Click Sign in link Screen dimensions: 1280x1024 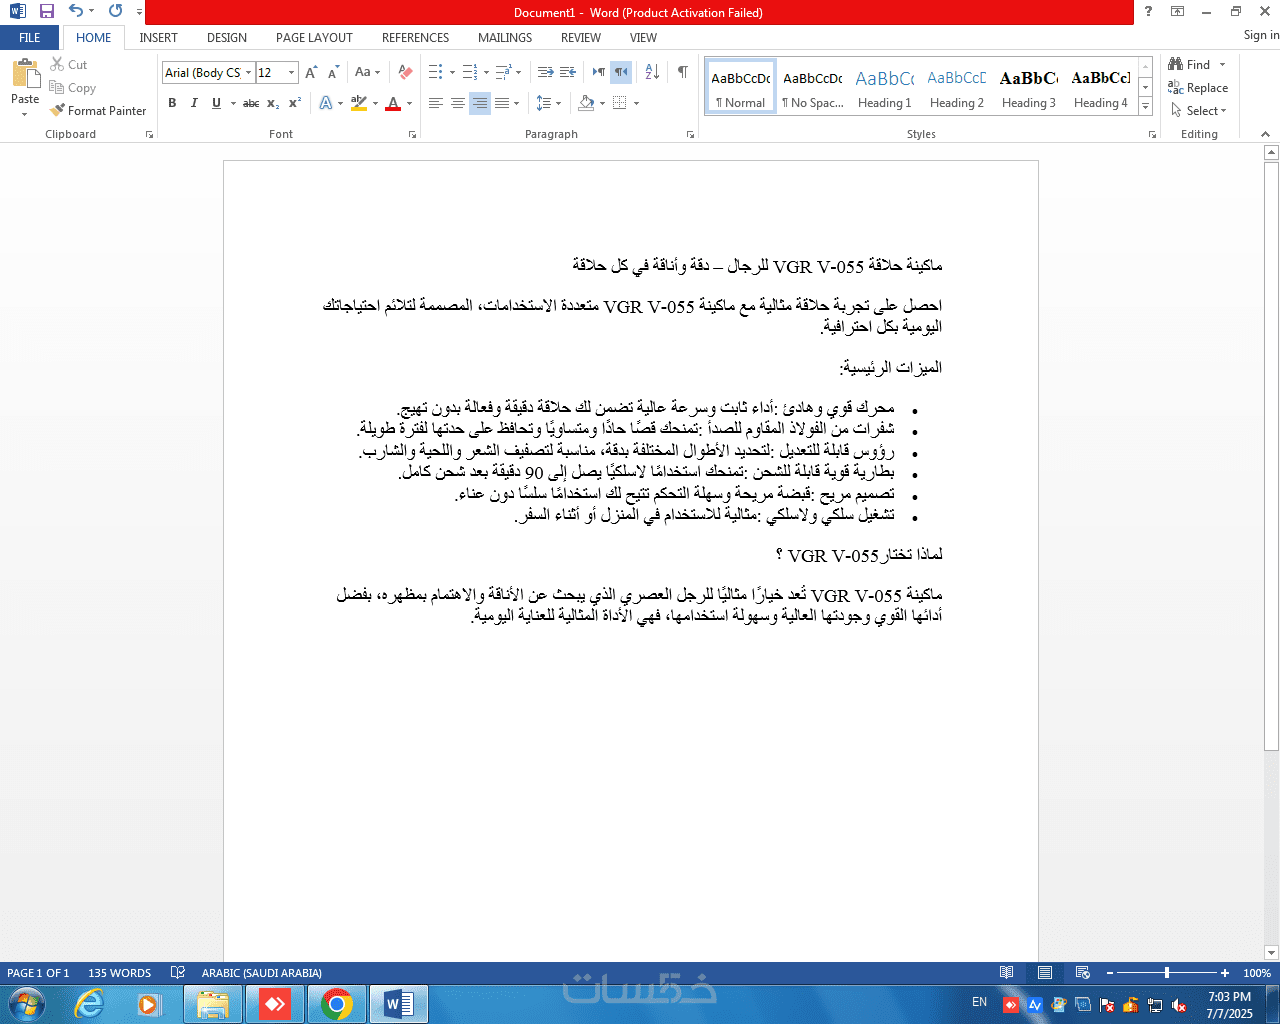[1261, 35]
